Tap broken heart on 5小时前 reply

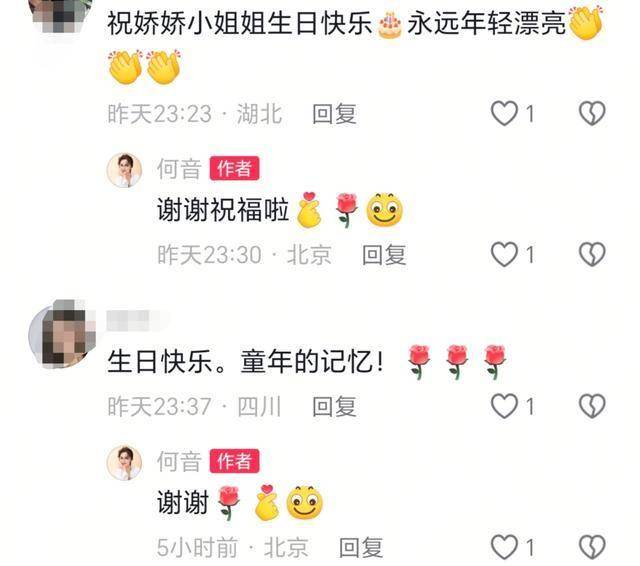(x=592, y=547)
